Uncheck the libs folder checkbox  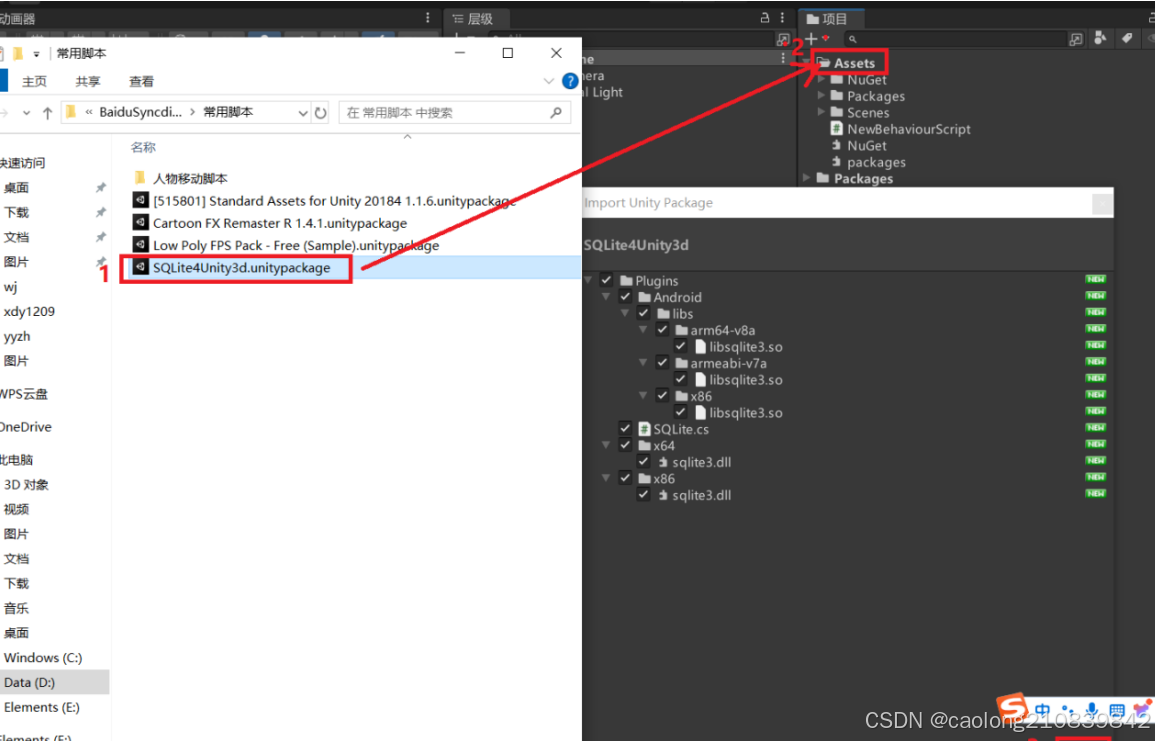pos(644,313)
